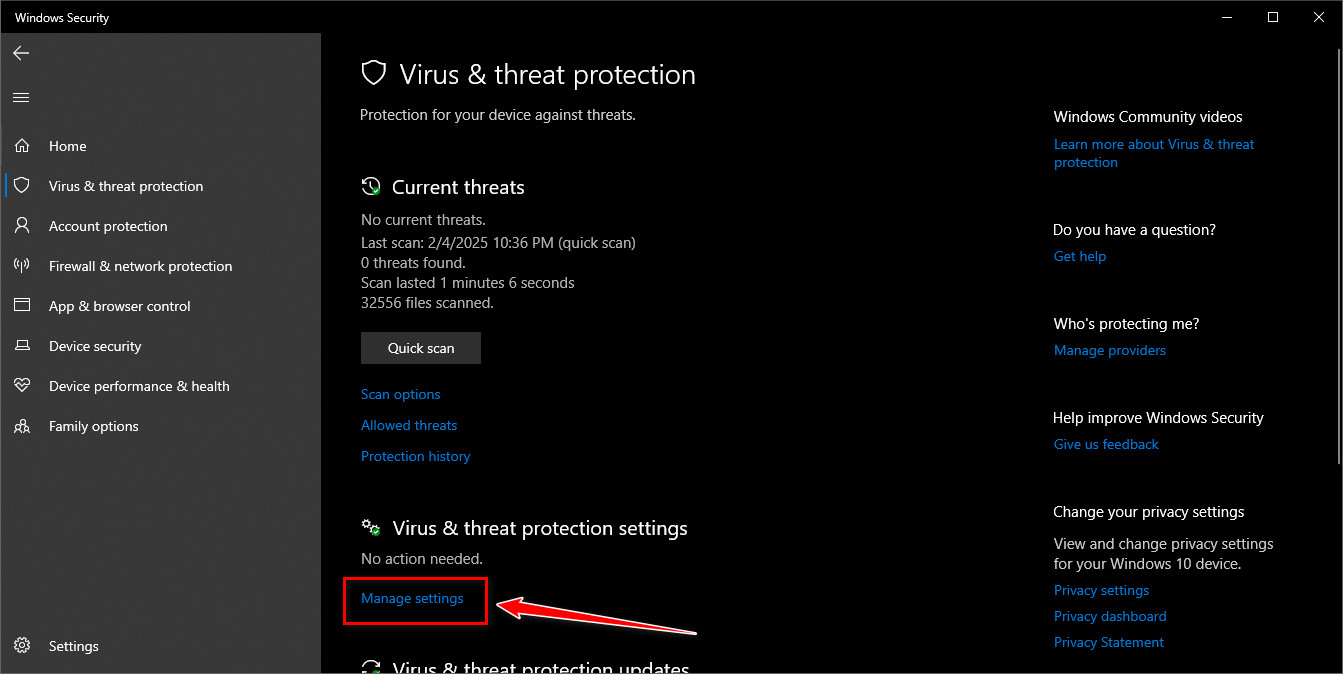
Task: Click the Device performance heart icon
Action: (x=22, y=386)
